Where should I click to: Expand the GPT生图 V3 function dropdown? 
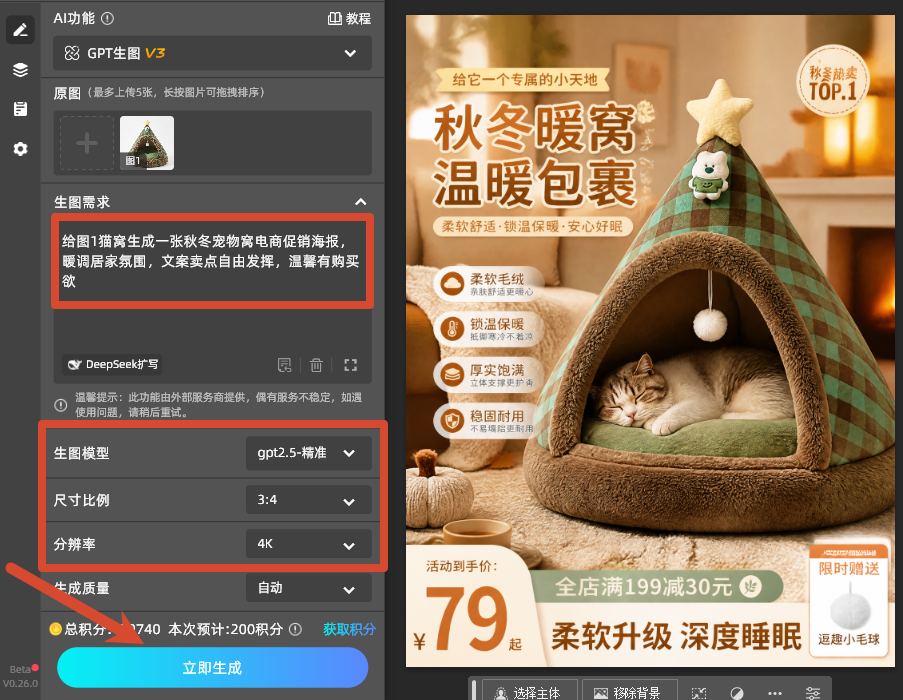(213, 53)
